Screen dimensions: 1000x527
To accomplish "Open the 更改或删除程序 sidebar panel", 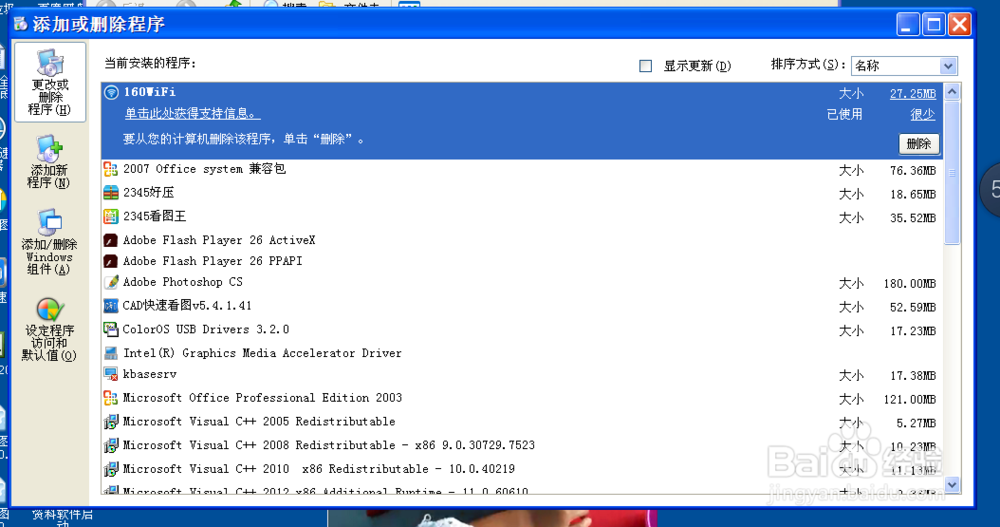I will pos(50,82).
